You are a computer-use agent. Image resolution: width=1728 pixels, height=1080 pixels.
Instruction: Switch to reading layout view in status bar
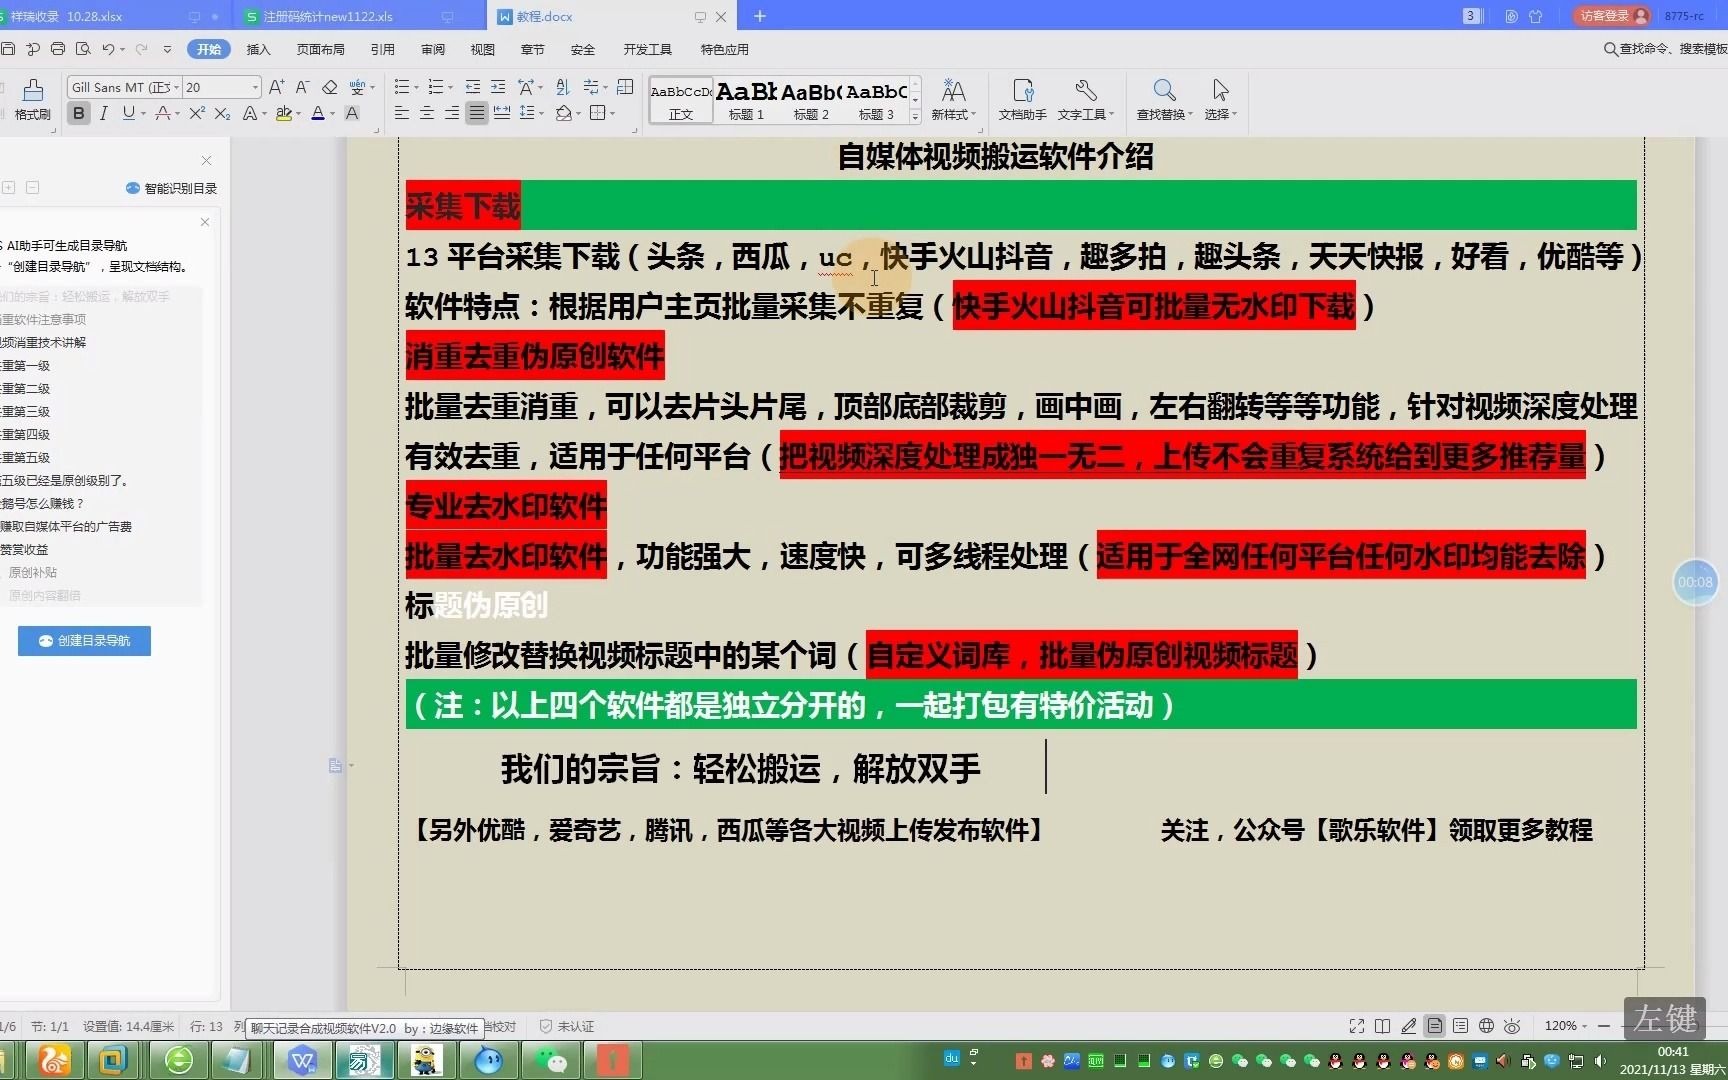(1383, 1026)
